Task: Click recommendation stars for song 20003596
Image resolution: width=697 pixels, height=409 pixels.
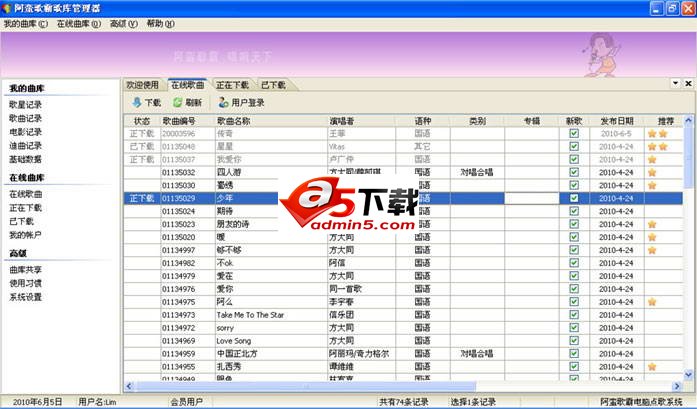Action: click(x=657, y=133)
